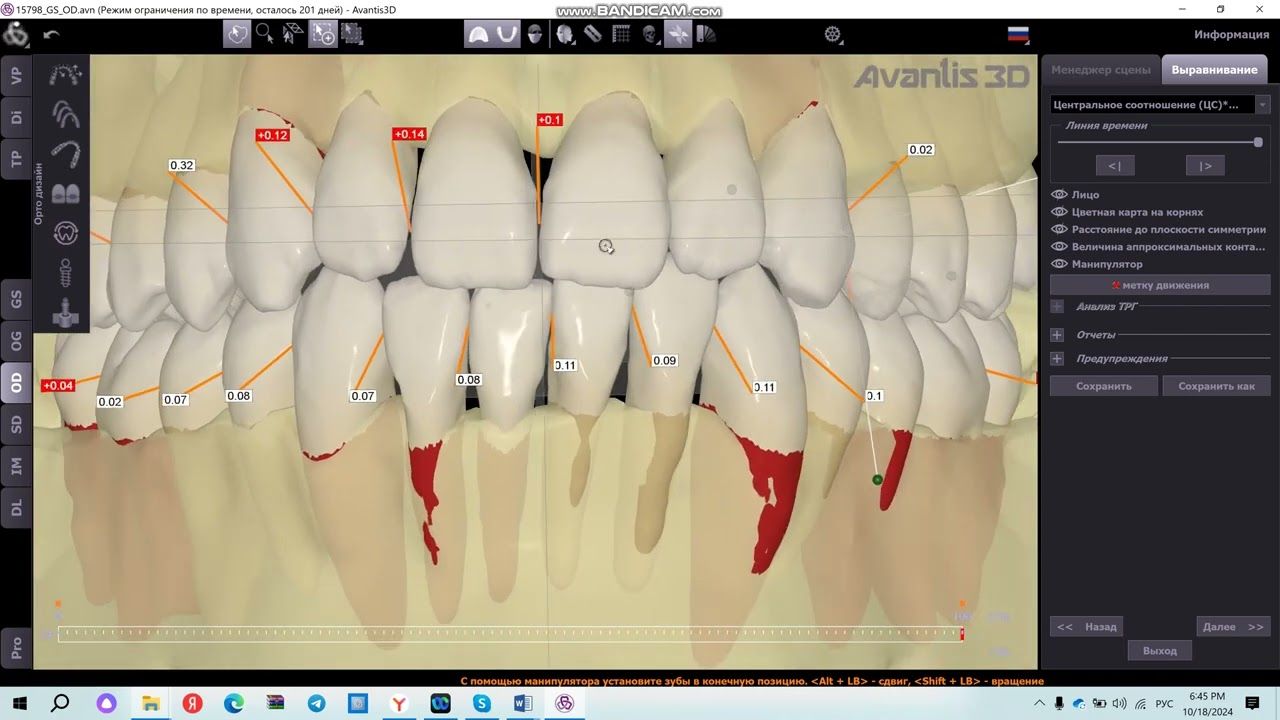
Task: Show upper jaw arch view icon
Action: pyautogui.click(x=479, y=34)
